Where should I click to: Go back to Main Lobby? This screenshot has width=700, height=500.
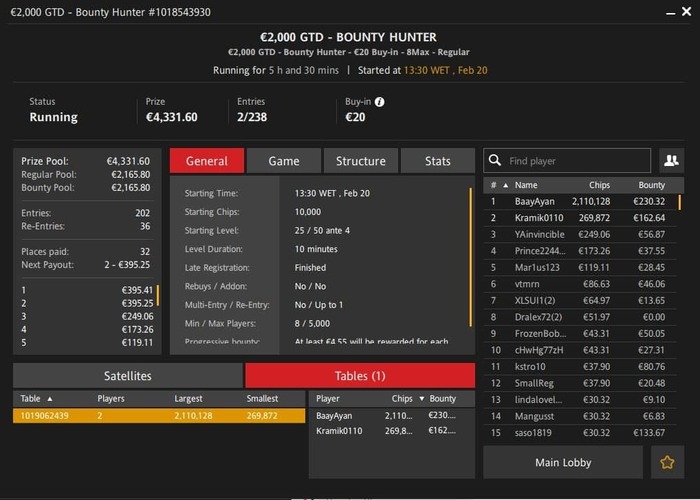563,462
